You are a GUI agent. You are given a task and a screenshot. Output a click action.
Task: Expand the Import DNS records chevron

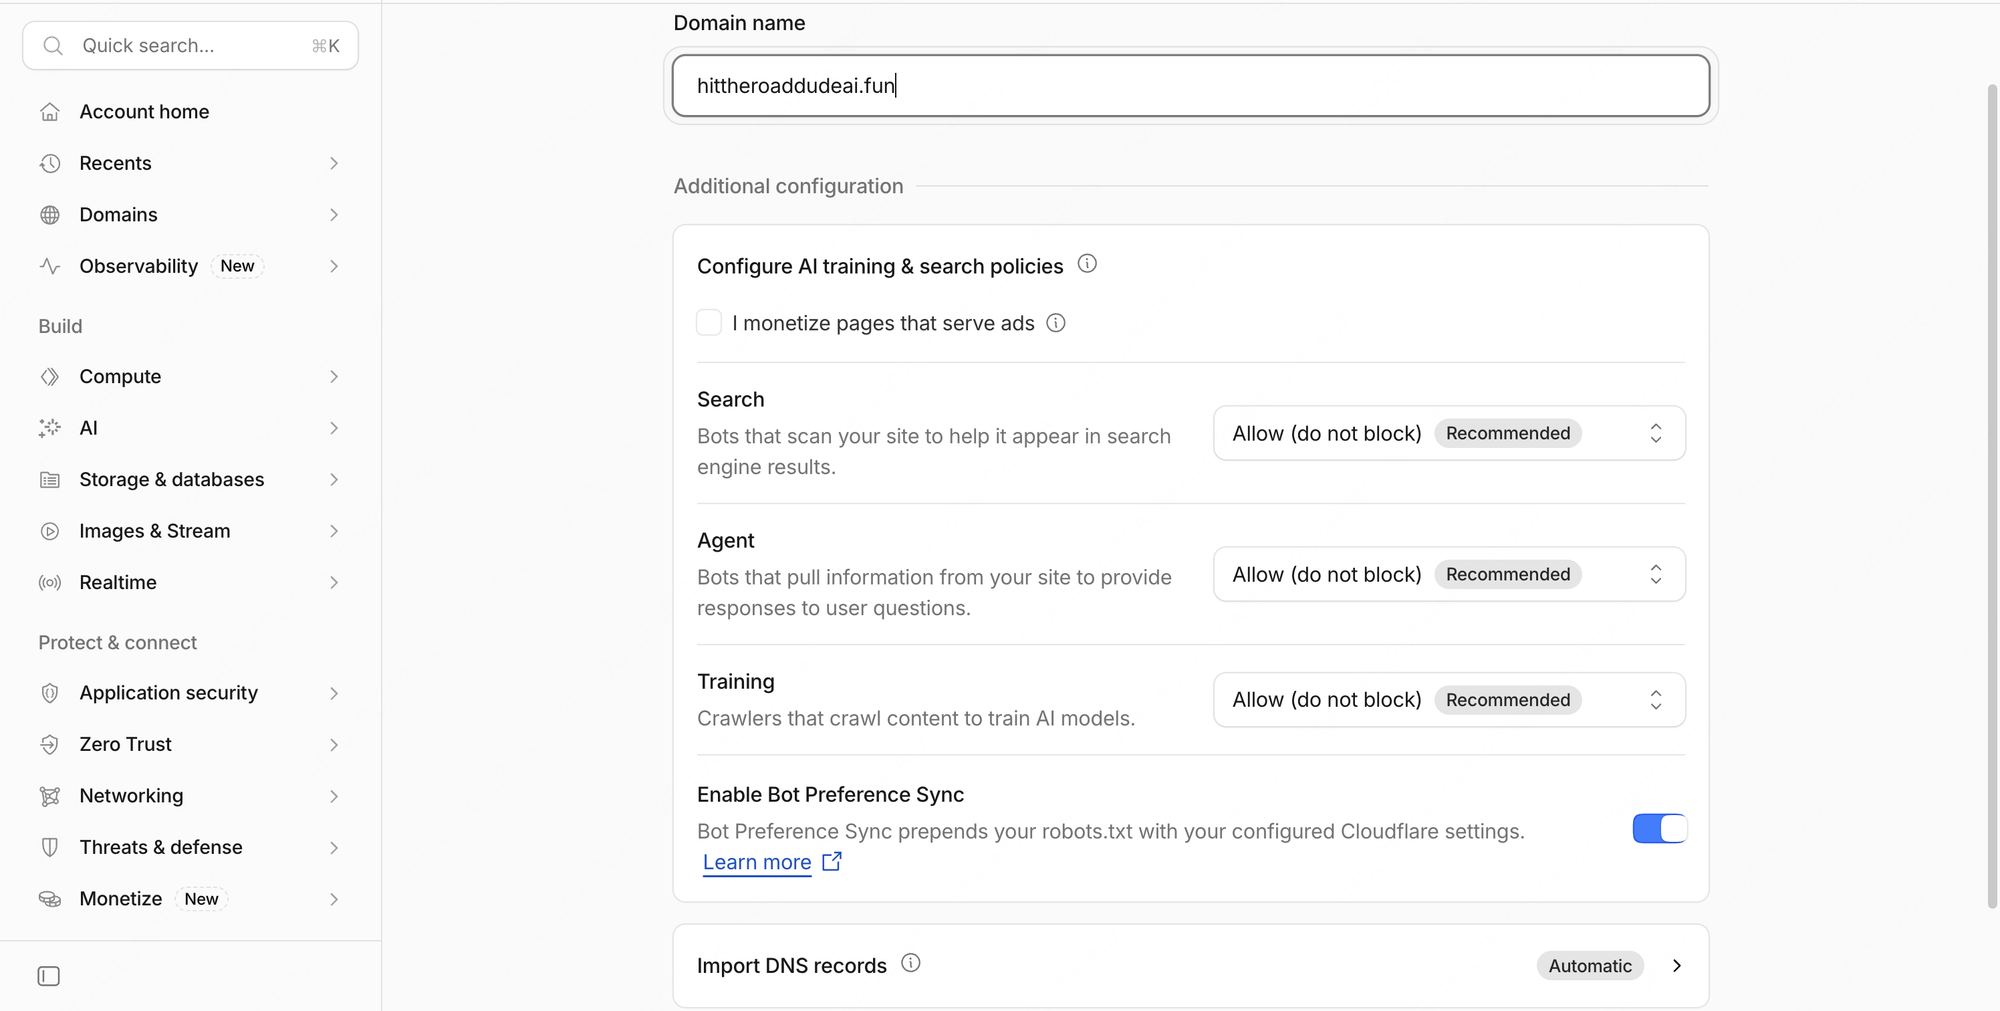[x=1677, y=966]
